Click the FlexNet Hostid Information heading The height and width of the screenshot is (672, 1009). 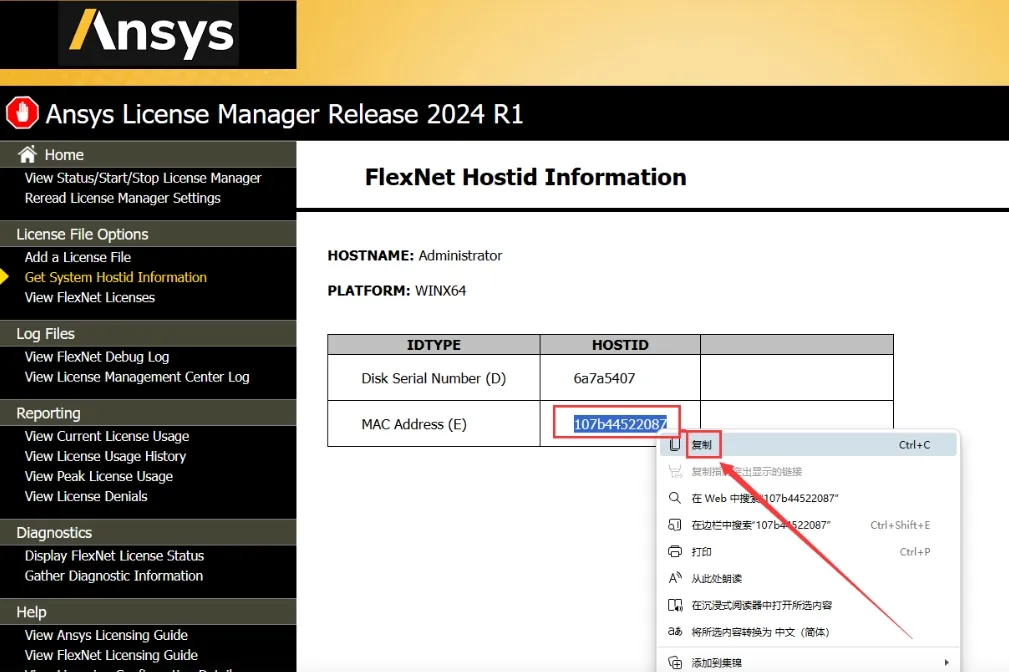point(525,177)
